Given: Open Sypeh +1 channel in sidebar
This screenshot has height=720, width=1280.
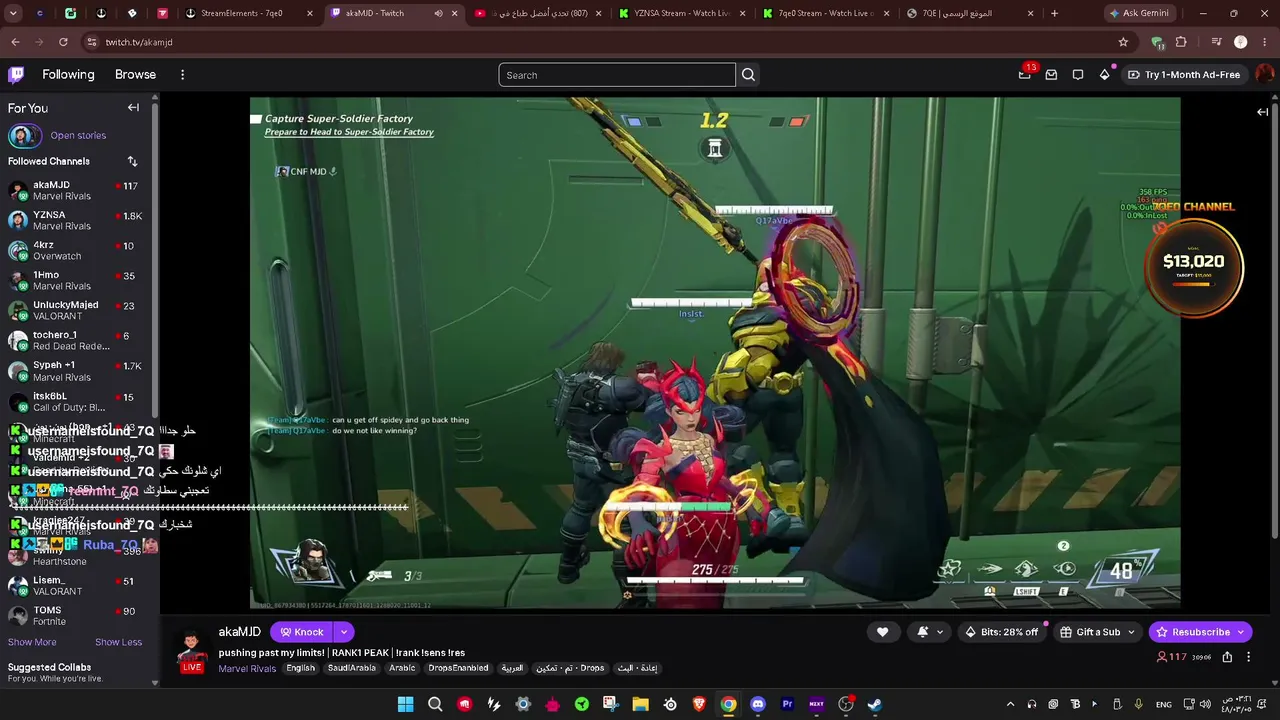Looking at the screenshot, I should tap(78, 371).
